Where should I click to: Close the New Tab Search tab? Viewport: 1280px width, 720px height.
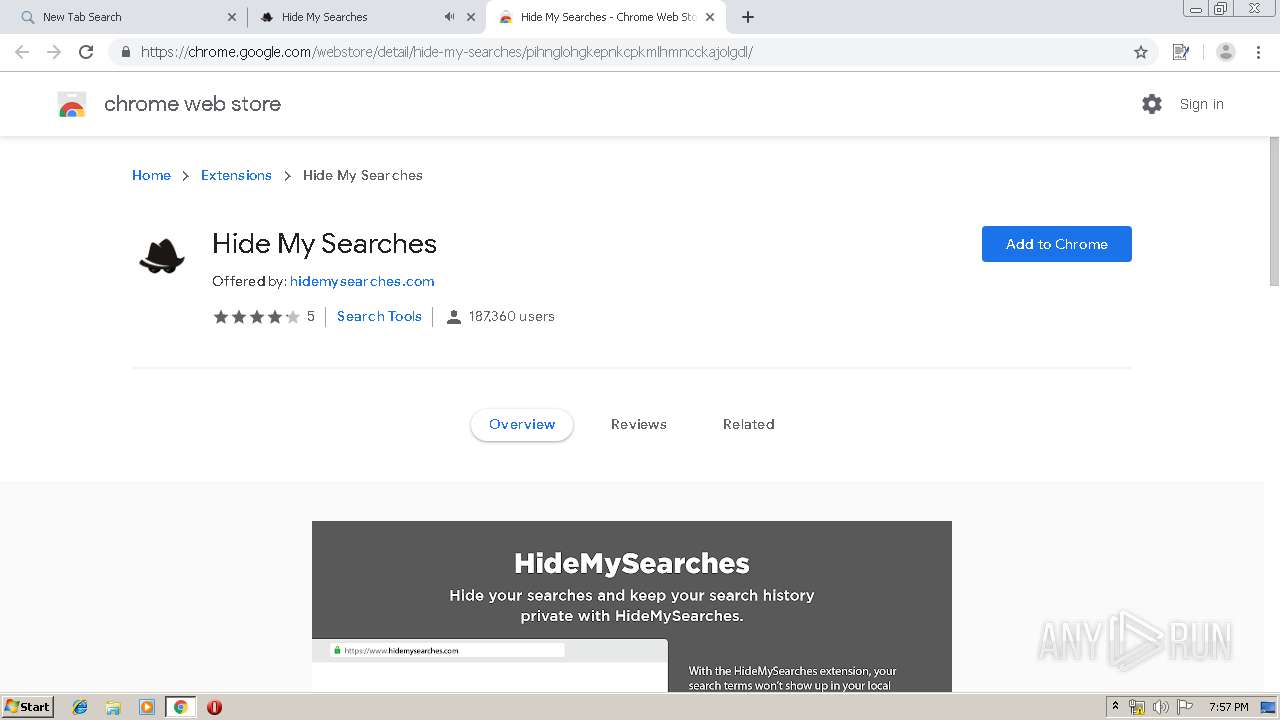click(232, 17)
